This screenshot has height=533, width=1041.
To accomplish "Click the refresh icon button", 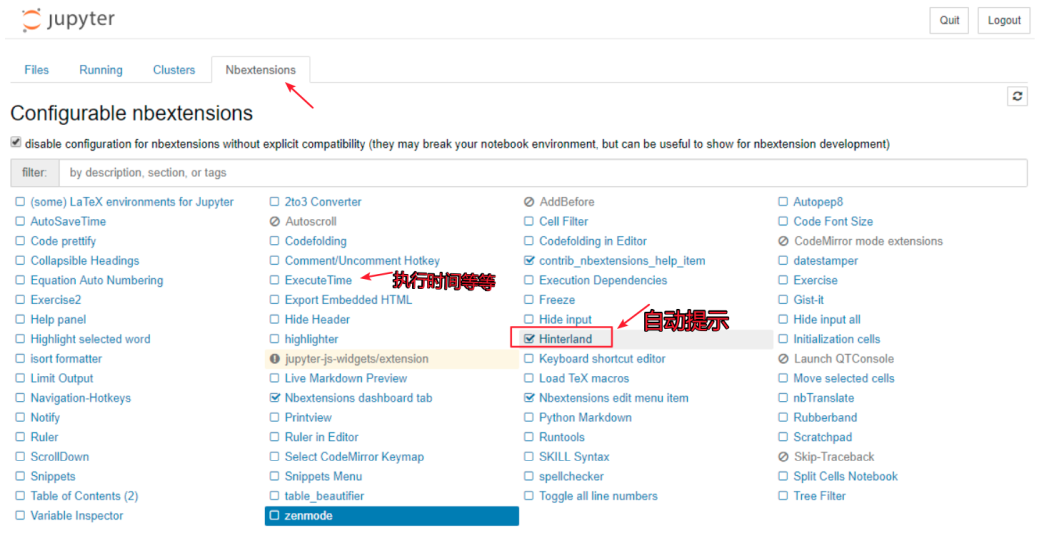I will (1017, 96).
